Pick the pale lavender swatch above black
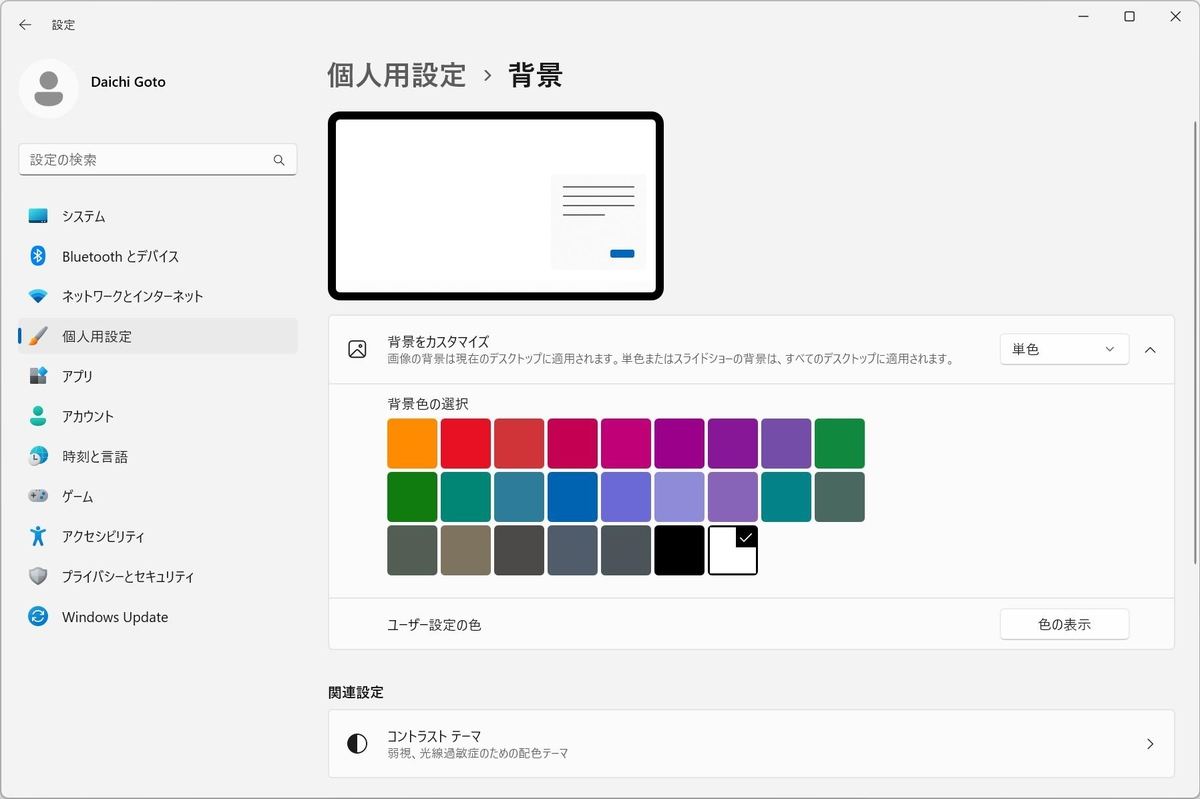 (679, 497)
